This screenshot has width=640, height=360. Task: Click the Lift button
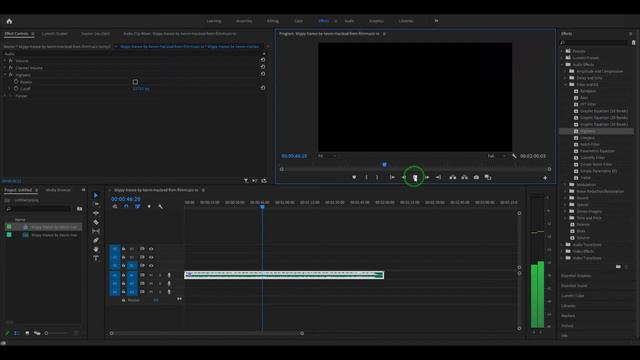tap(453, 177)
